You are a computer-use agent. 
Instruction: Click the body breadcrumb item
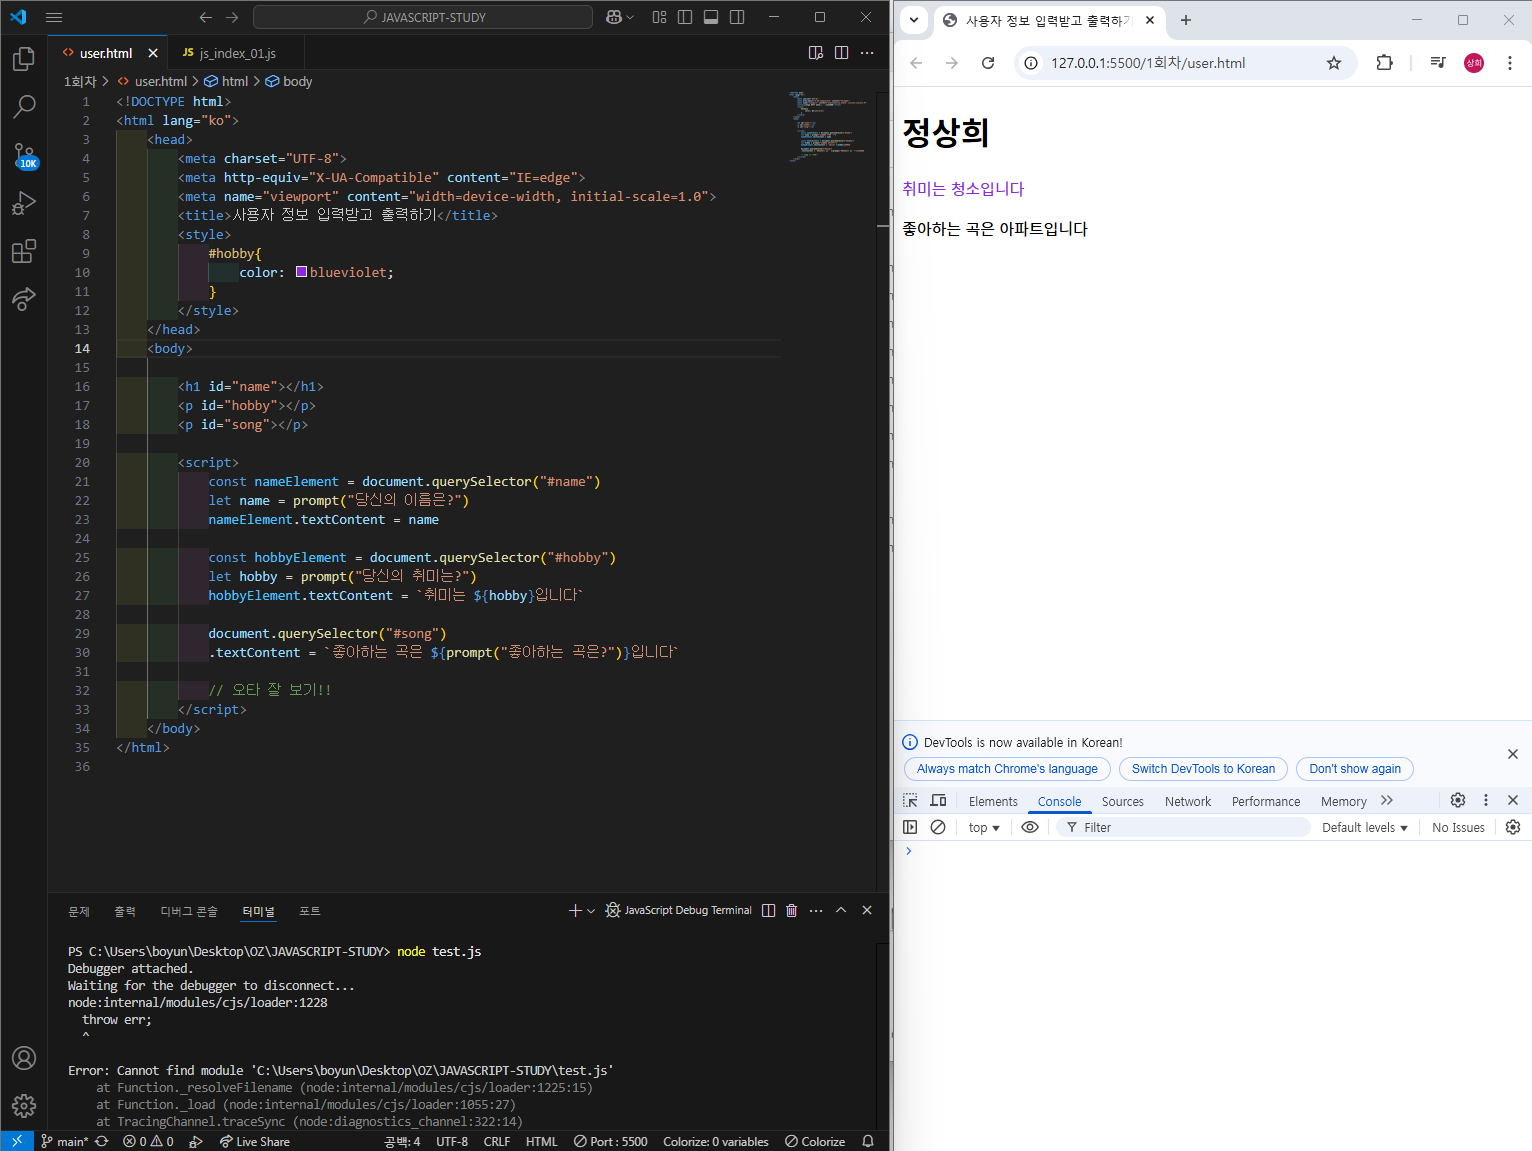[289, 81]
